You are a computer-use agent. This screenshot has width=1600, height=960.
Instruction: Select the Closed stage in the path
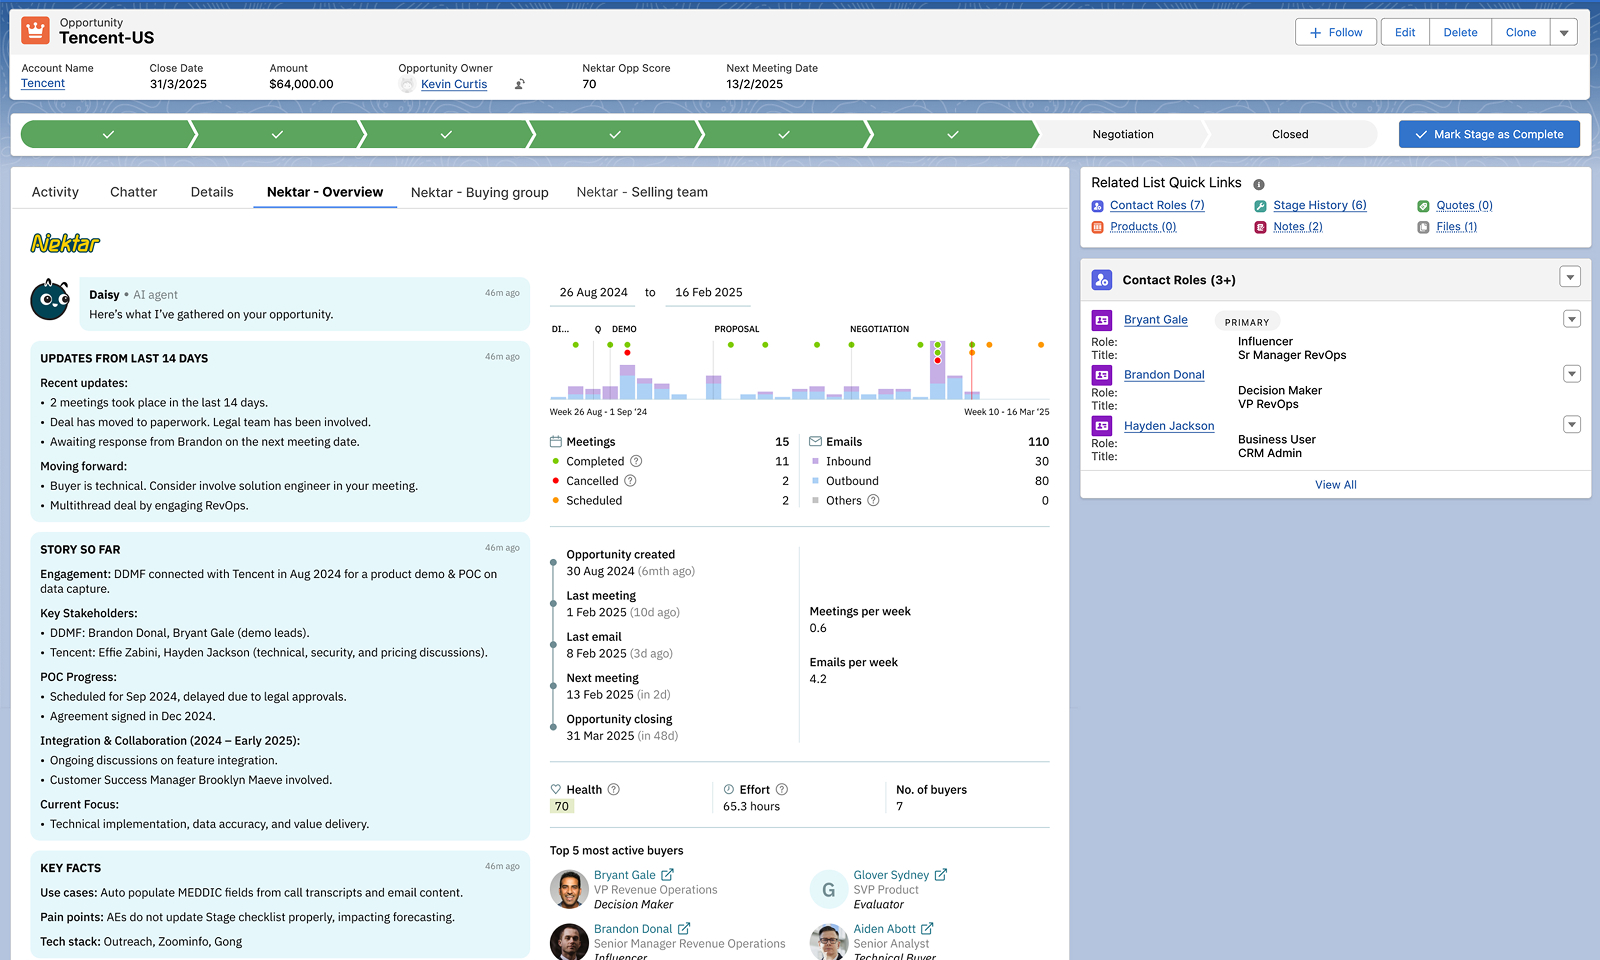[1290, 134]
